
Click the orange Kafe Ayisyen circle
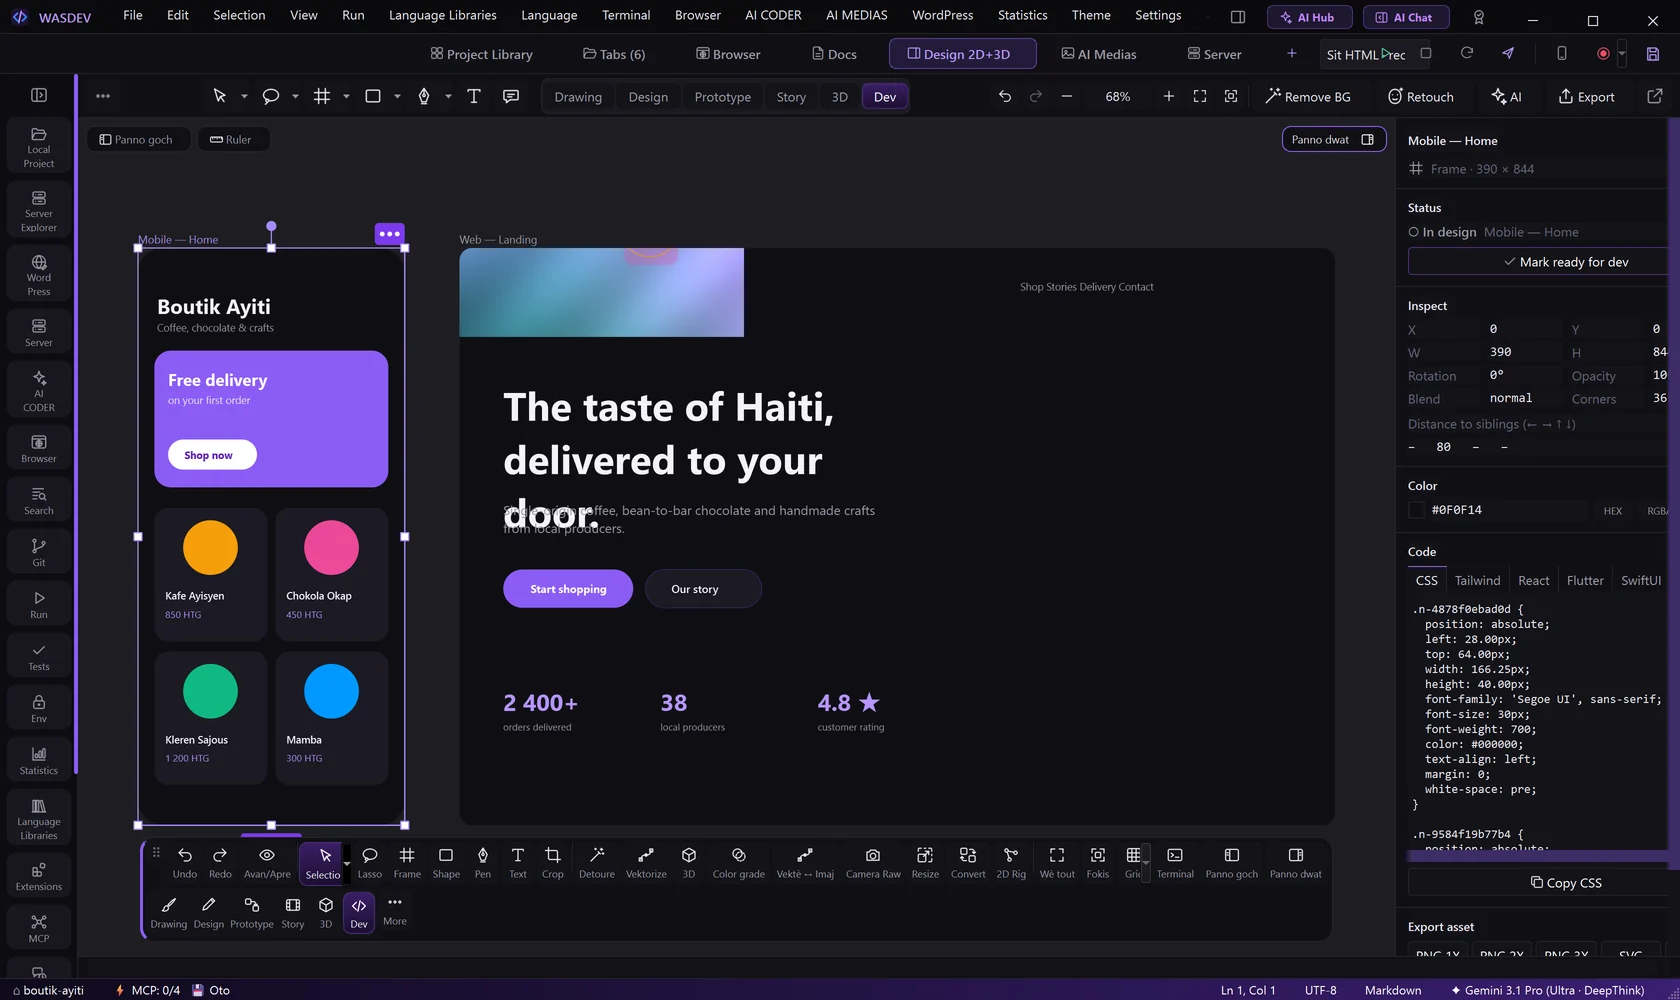coord(210,547)
